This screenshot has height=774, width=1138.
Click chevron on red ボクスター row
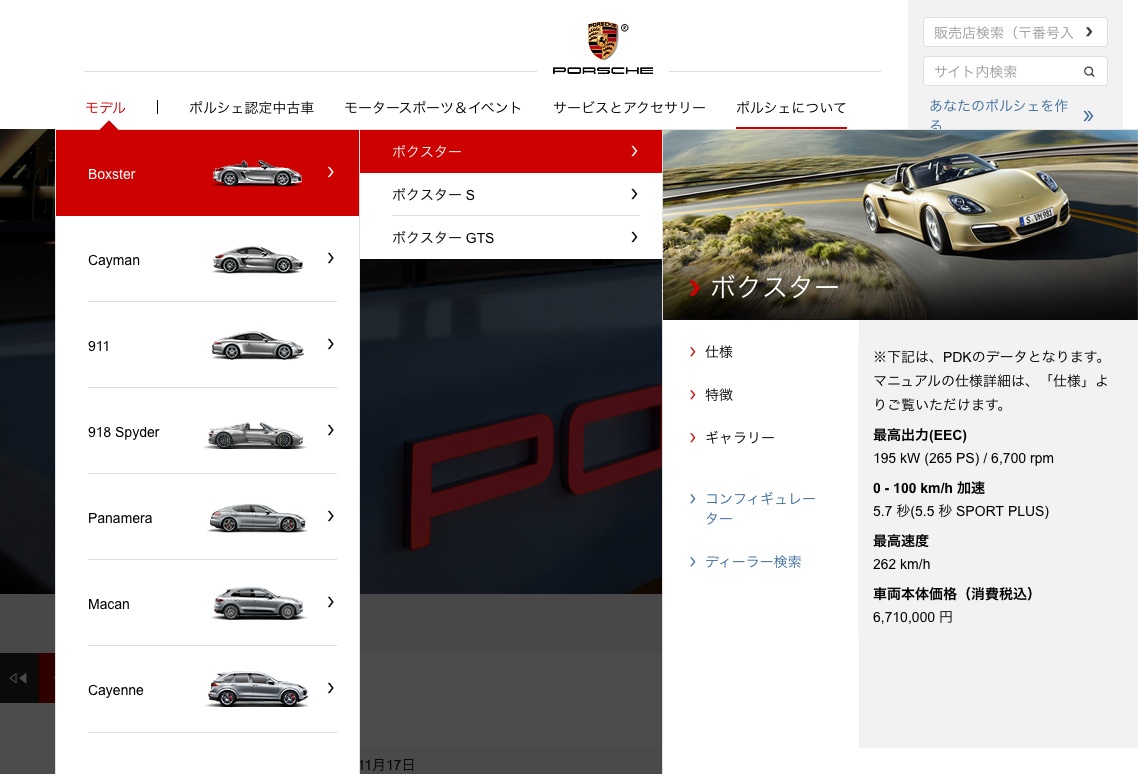click(x=634, y=151)
